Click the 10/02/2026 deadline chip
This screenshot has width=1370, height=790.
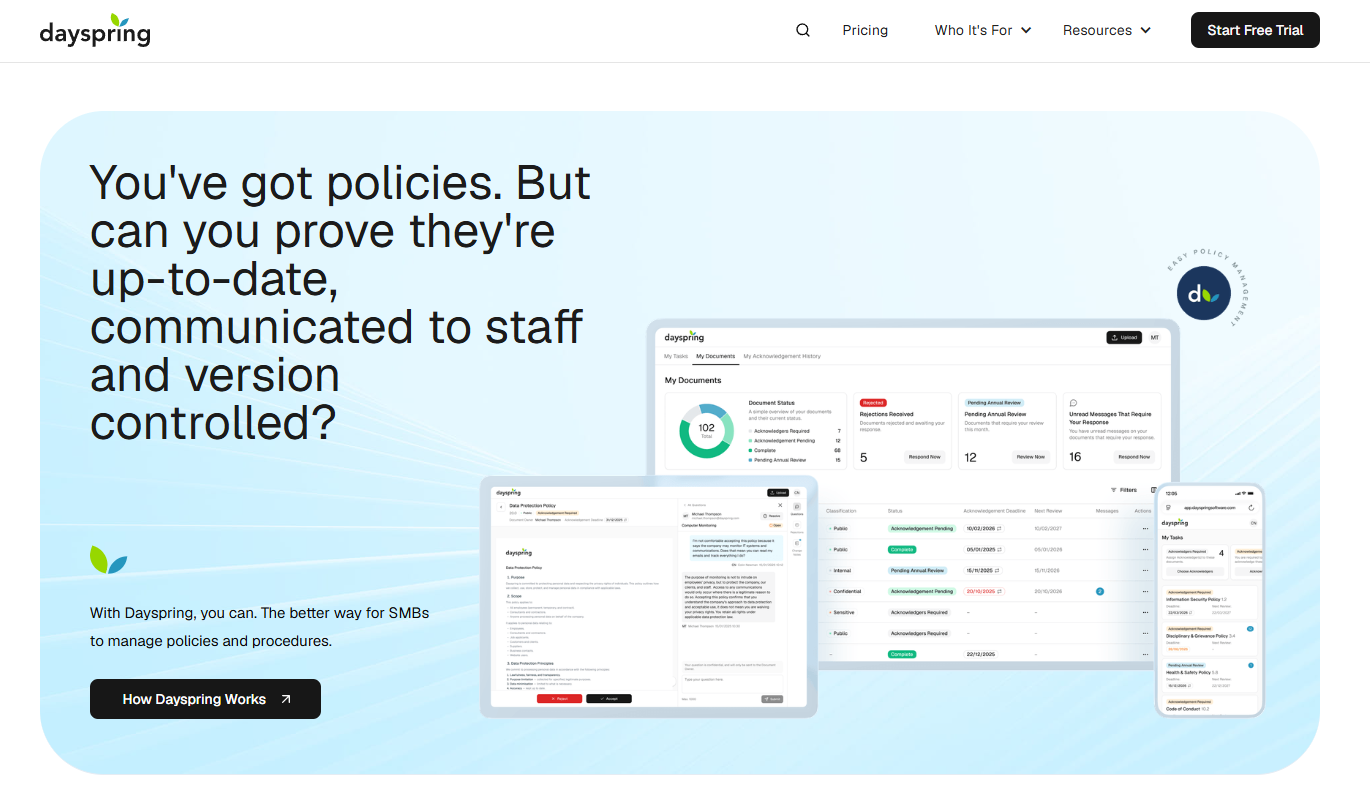click(x=983, y=528)
